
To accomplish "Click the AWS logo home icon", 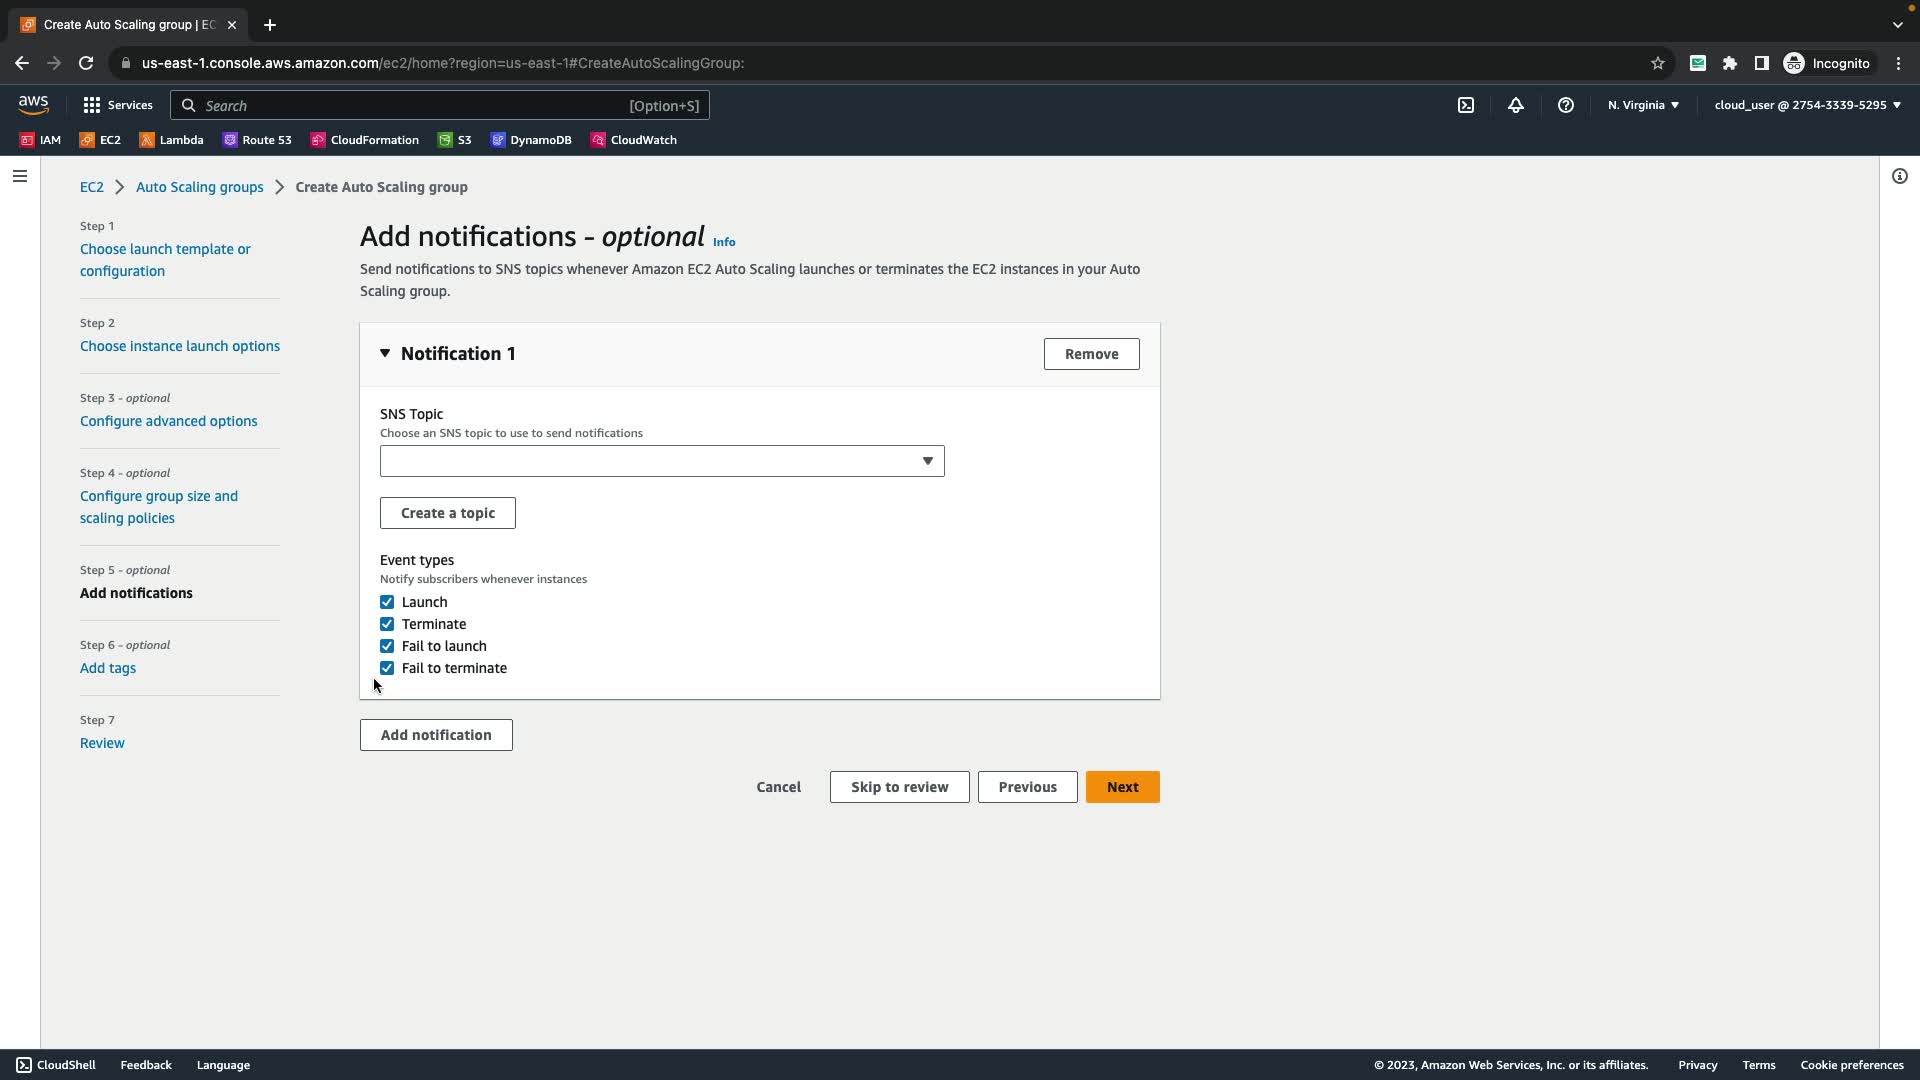I will (33, 105).
